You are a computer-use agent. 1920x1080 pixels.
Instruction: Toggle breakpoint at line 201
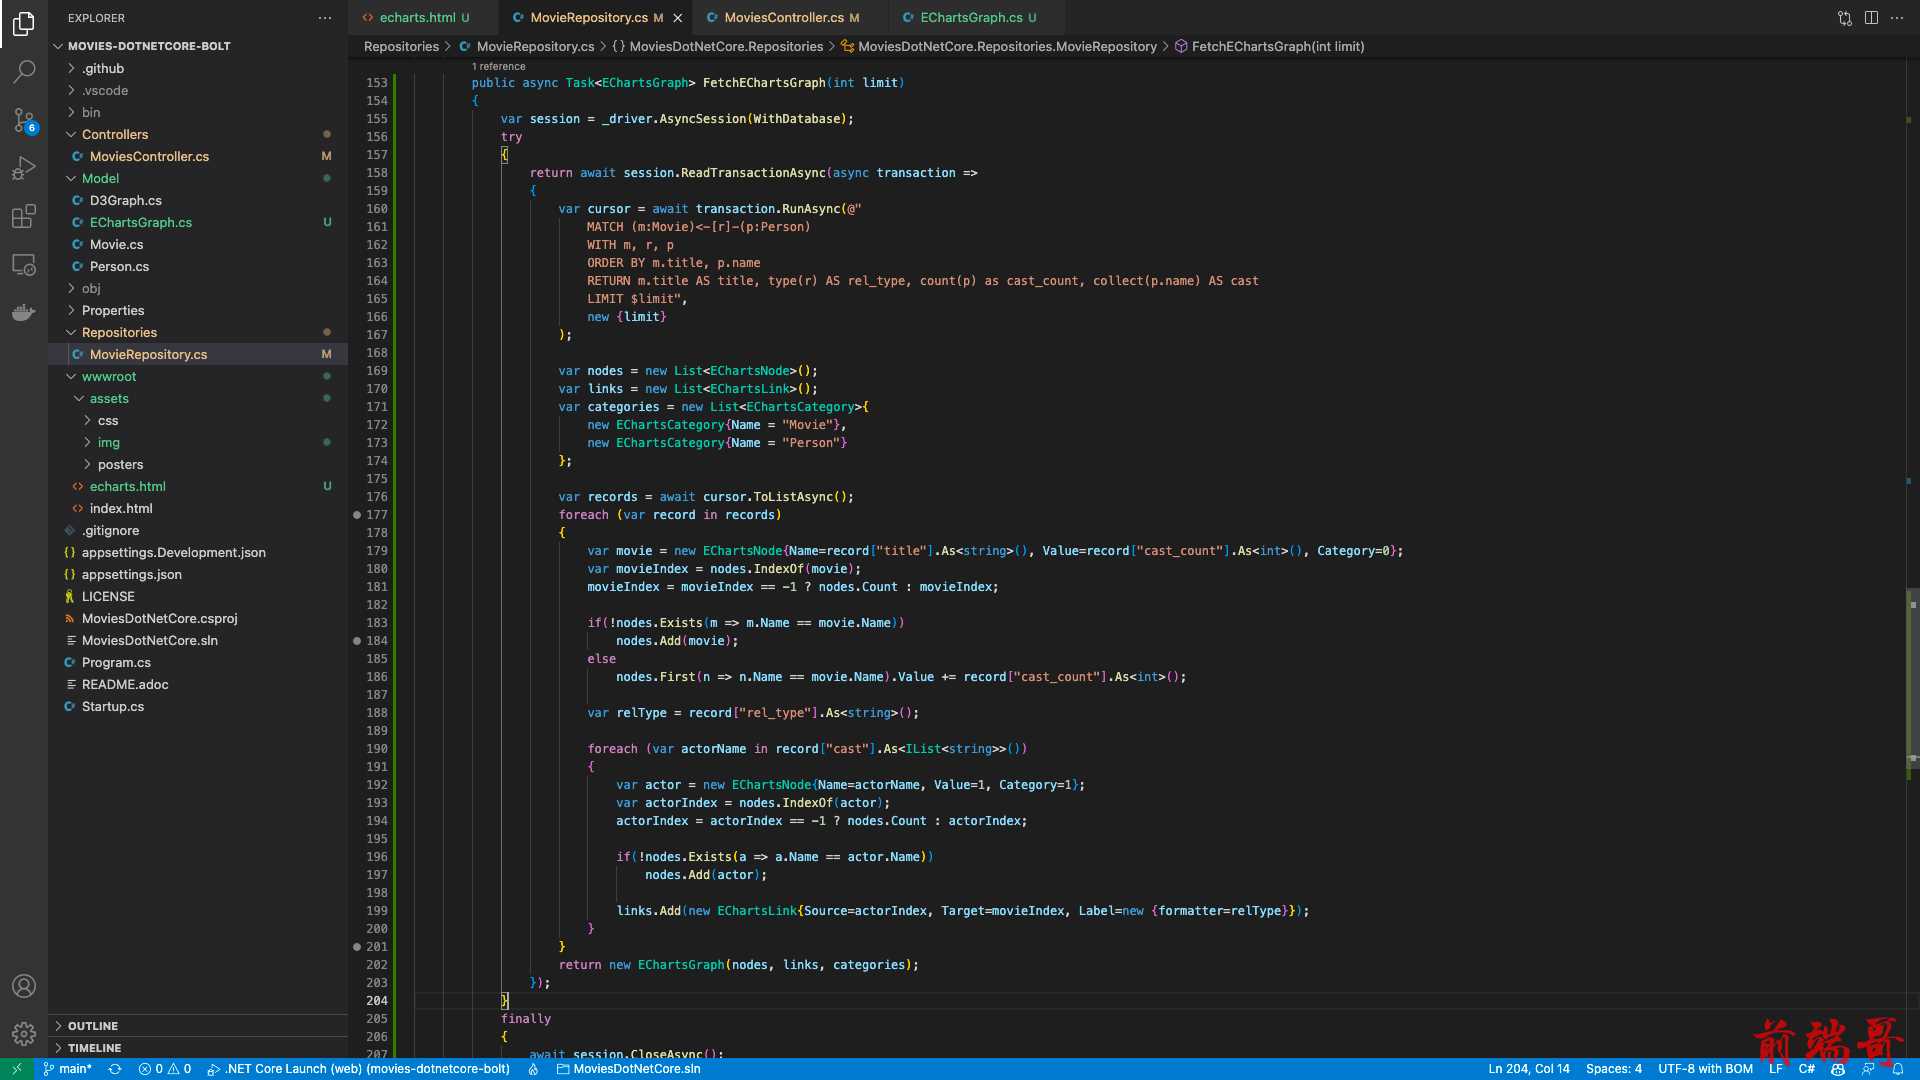(357, 947)
